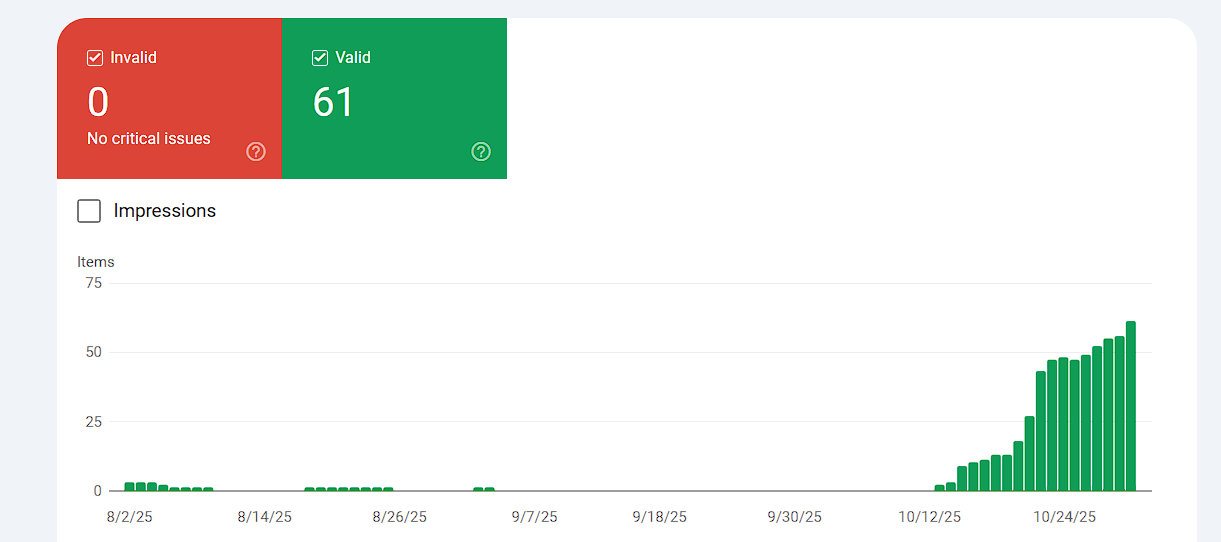Click the 50 value on the y-axis
The image size is (1221, 542).
[x=93, y=352]
